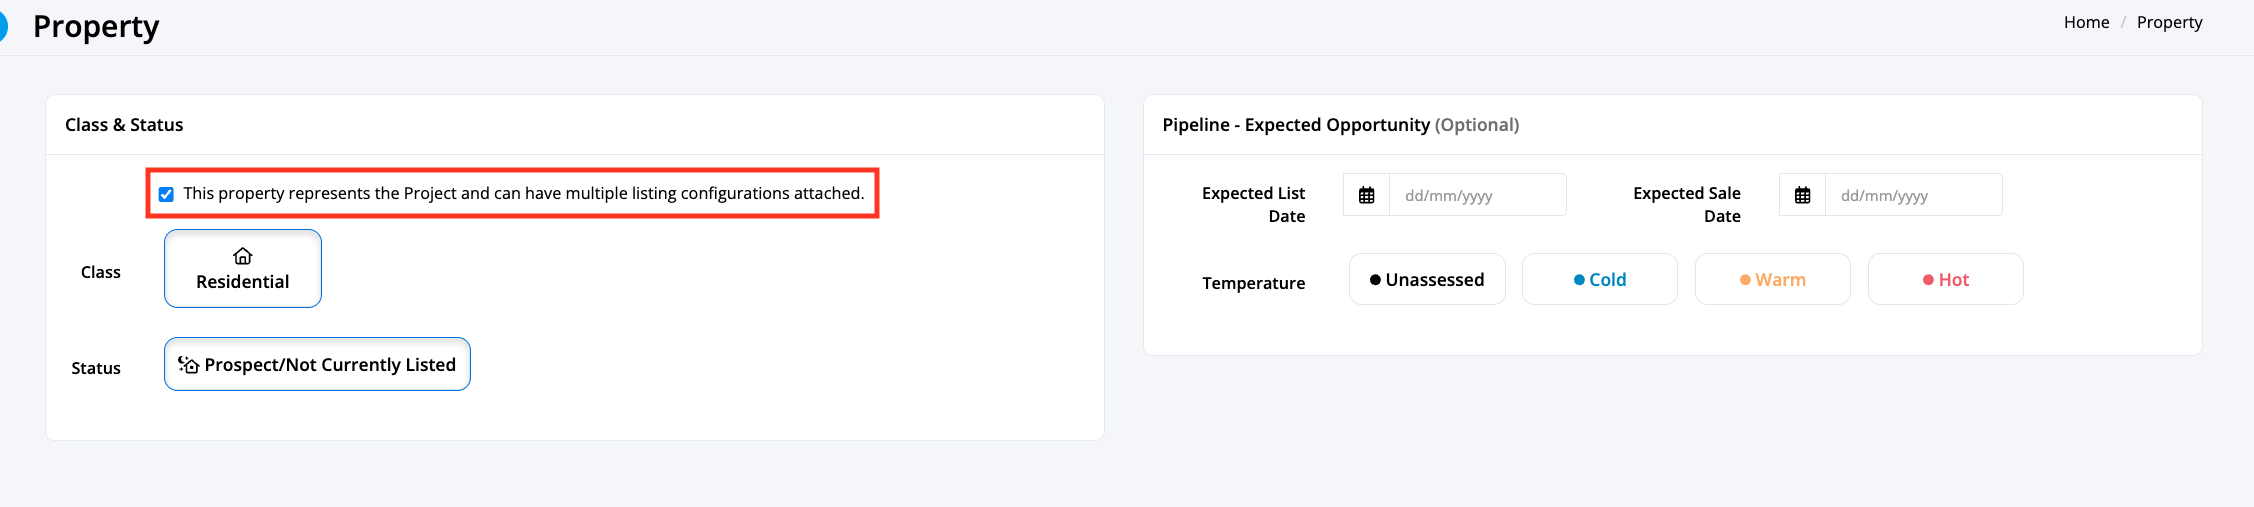
Task: Click the Class & Status panel header
Action: click(124, 125)
